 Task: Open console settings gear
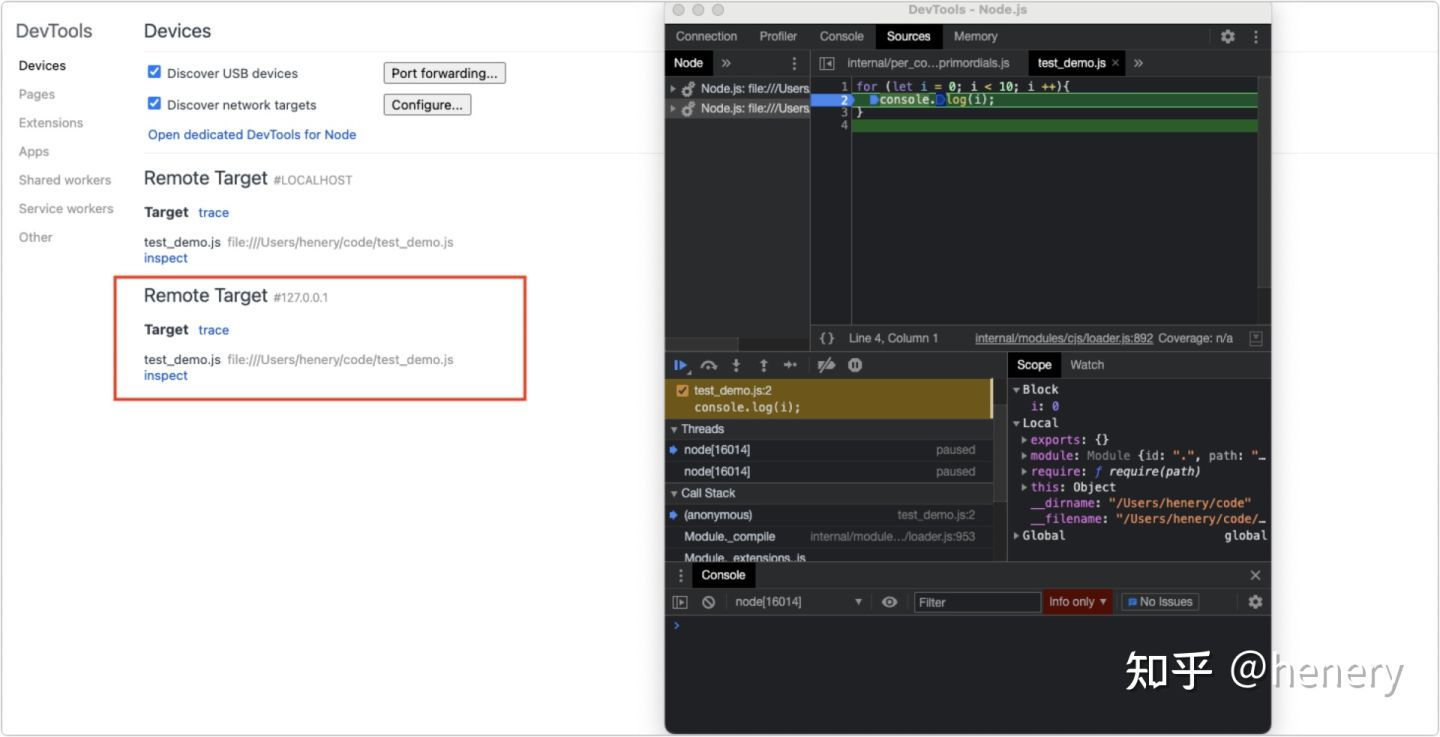[x=1255, y=602]
